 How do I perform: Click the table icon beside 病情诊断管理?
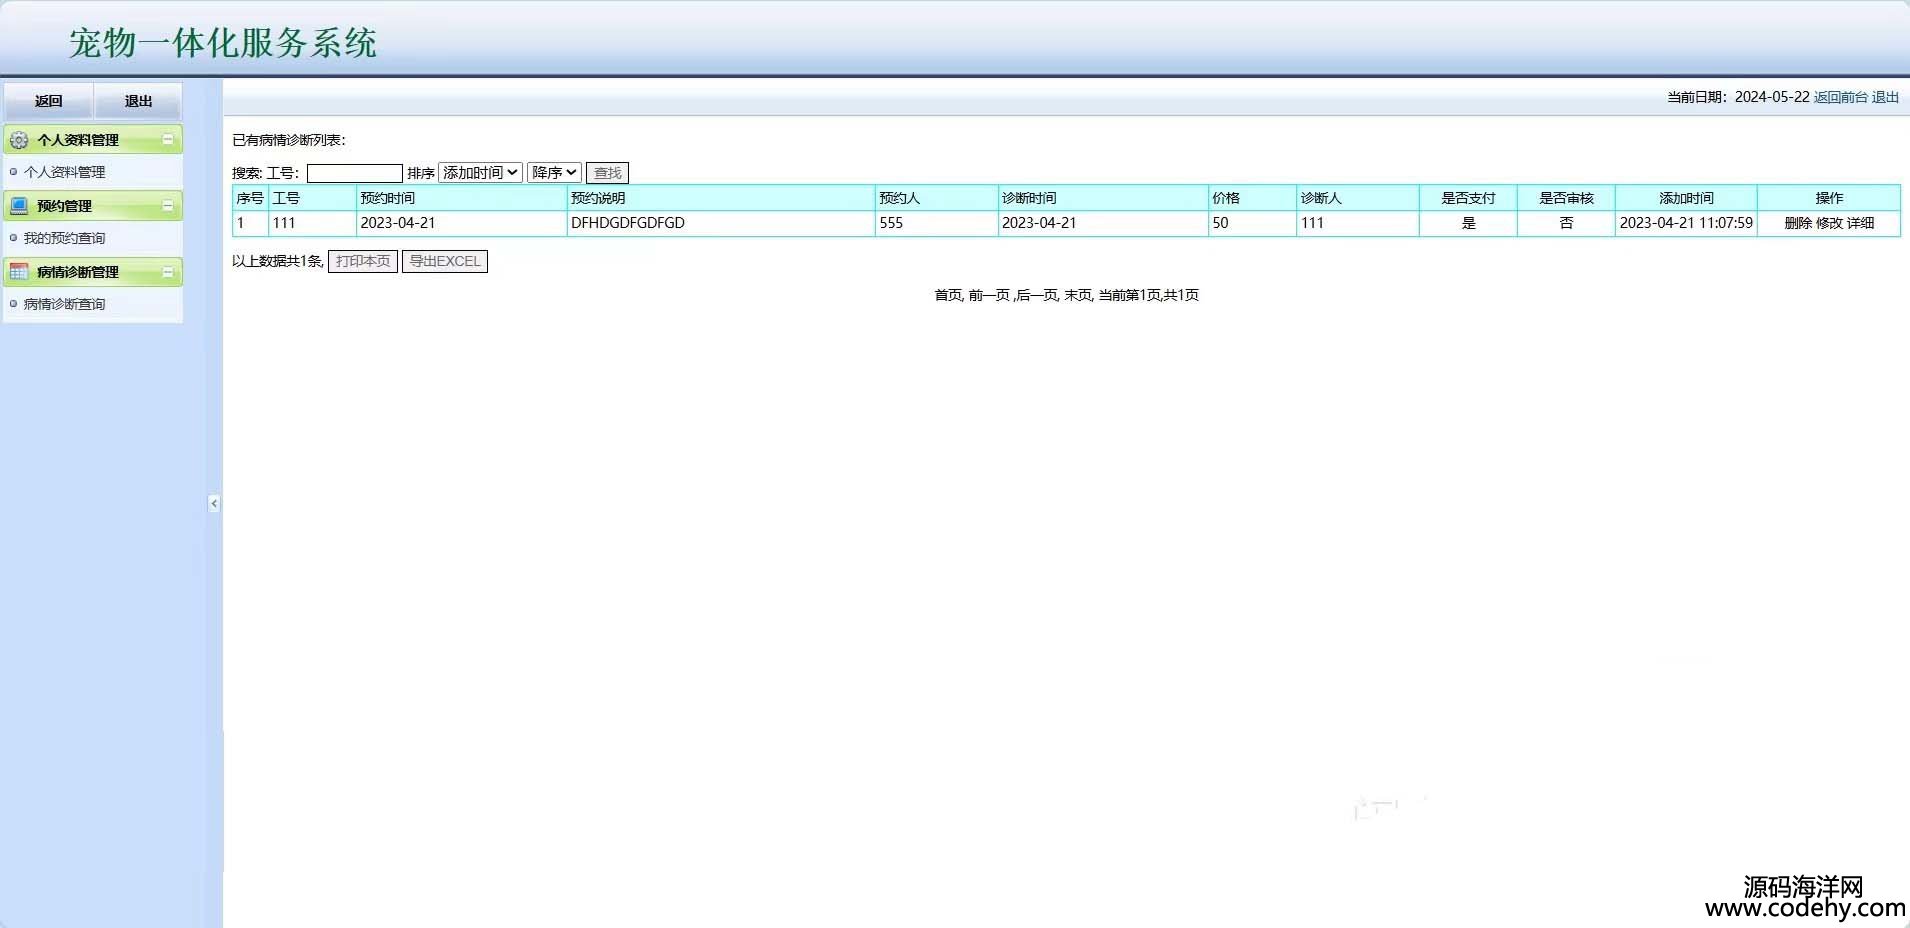(x=19, y=272)
